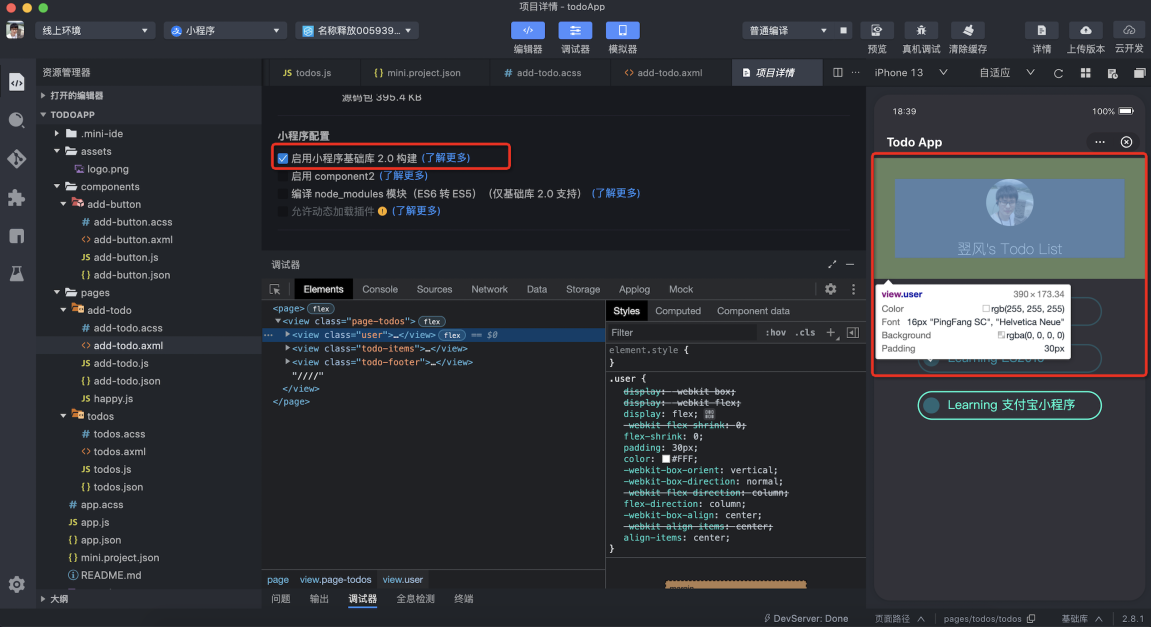
Task: Click the #FFF color swatch in .user styles
Action: coord(666,459)
